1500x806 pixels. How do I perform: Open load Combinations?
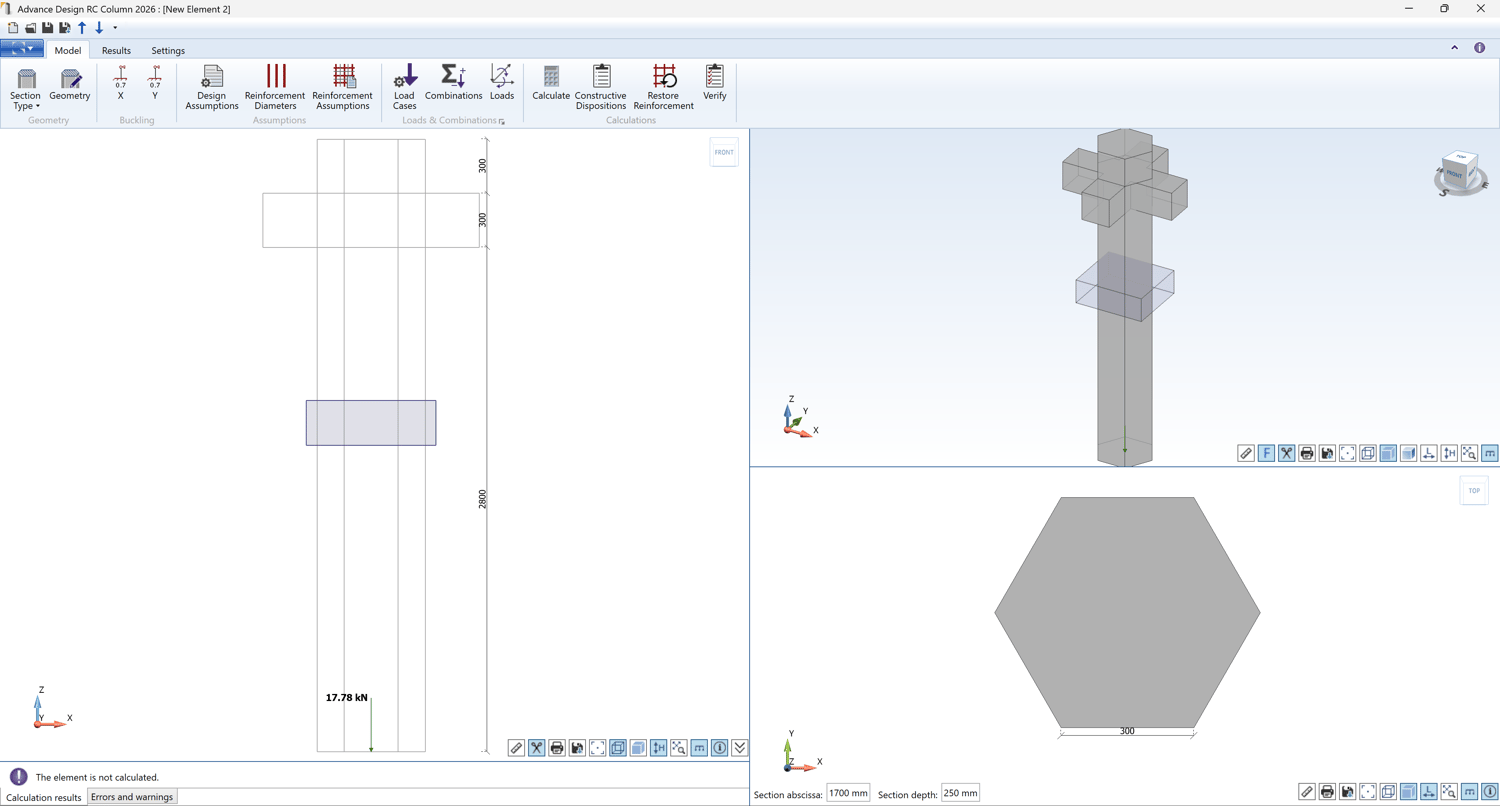(453, 84)
